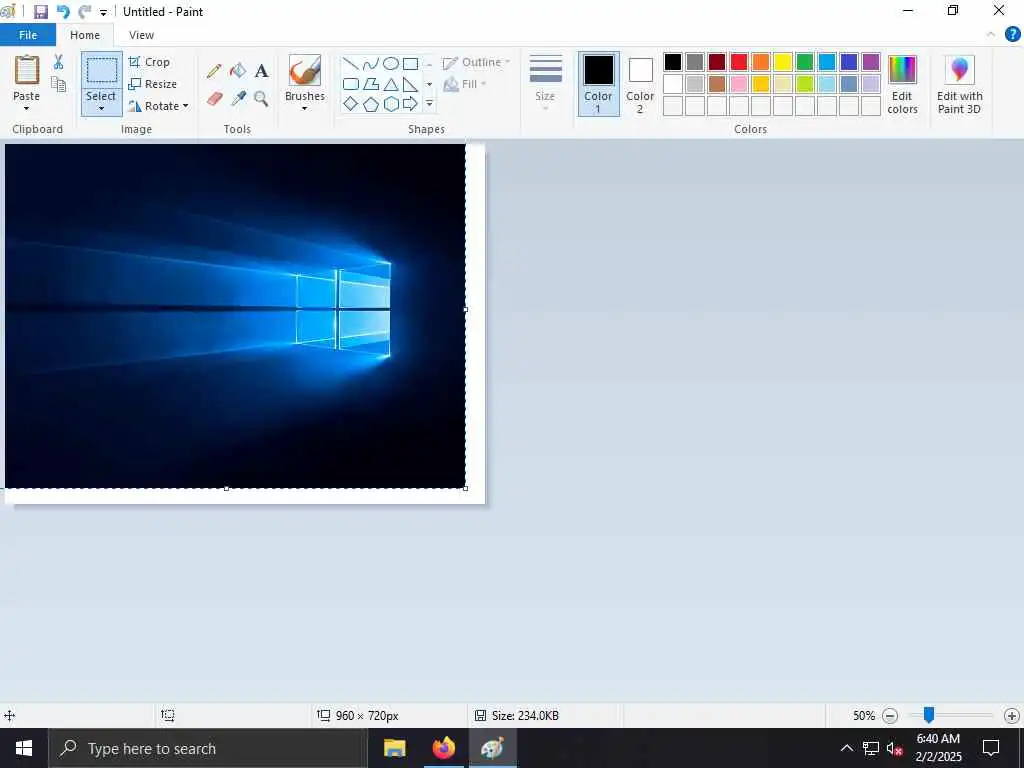
Task: Select the Eraser tool
Action: tap(215, 99)
